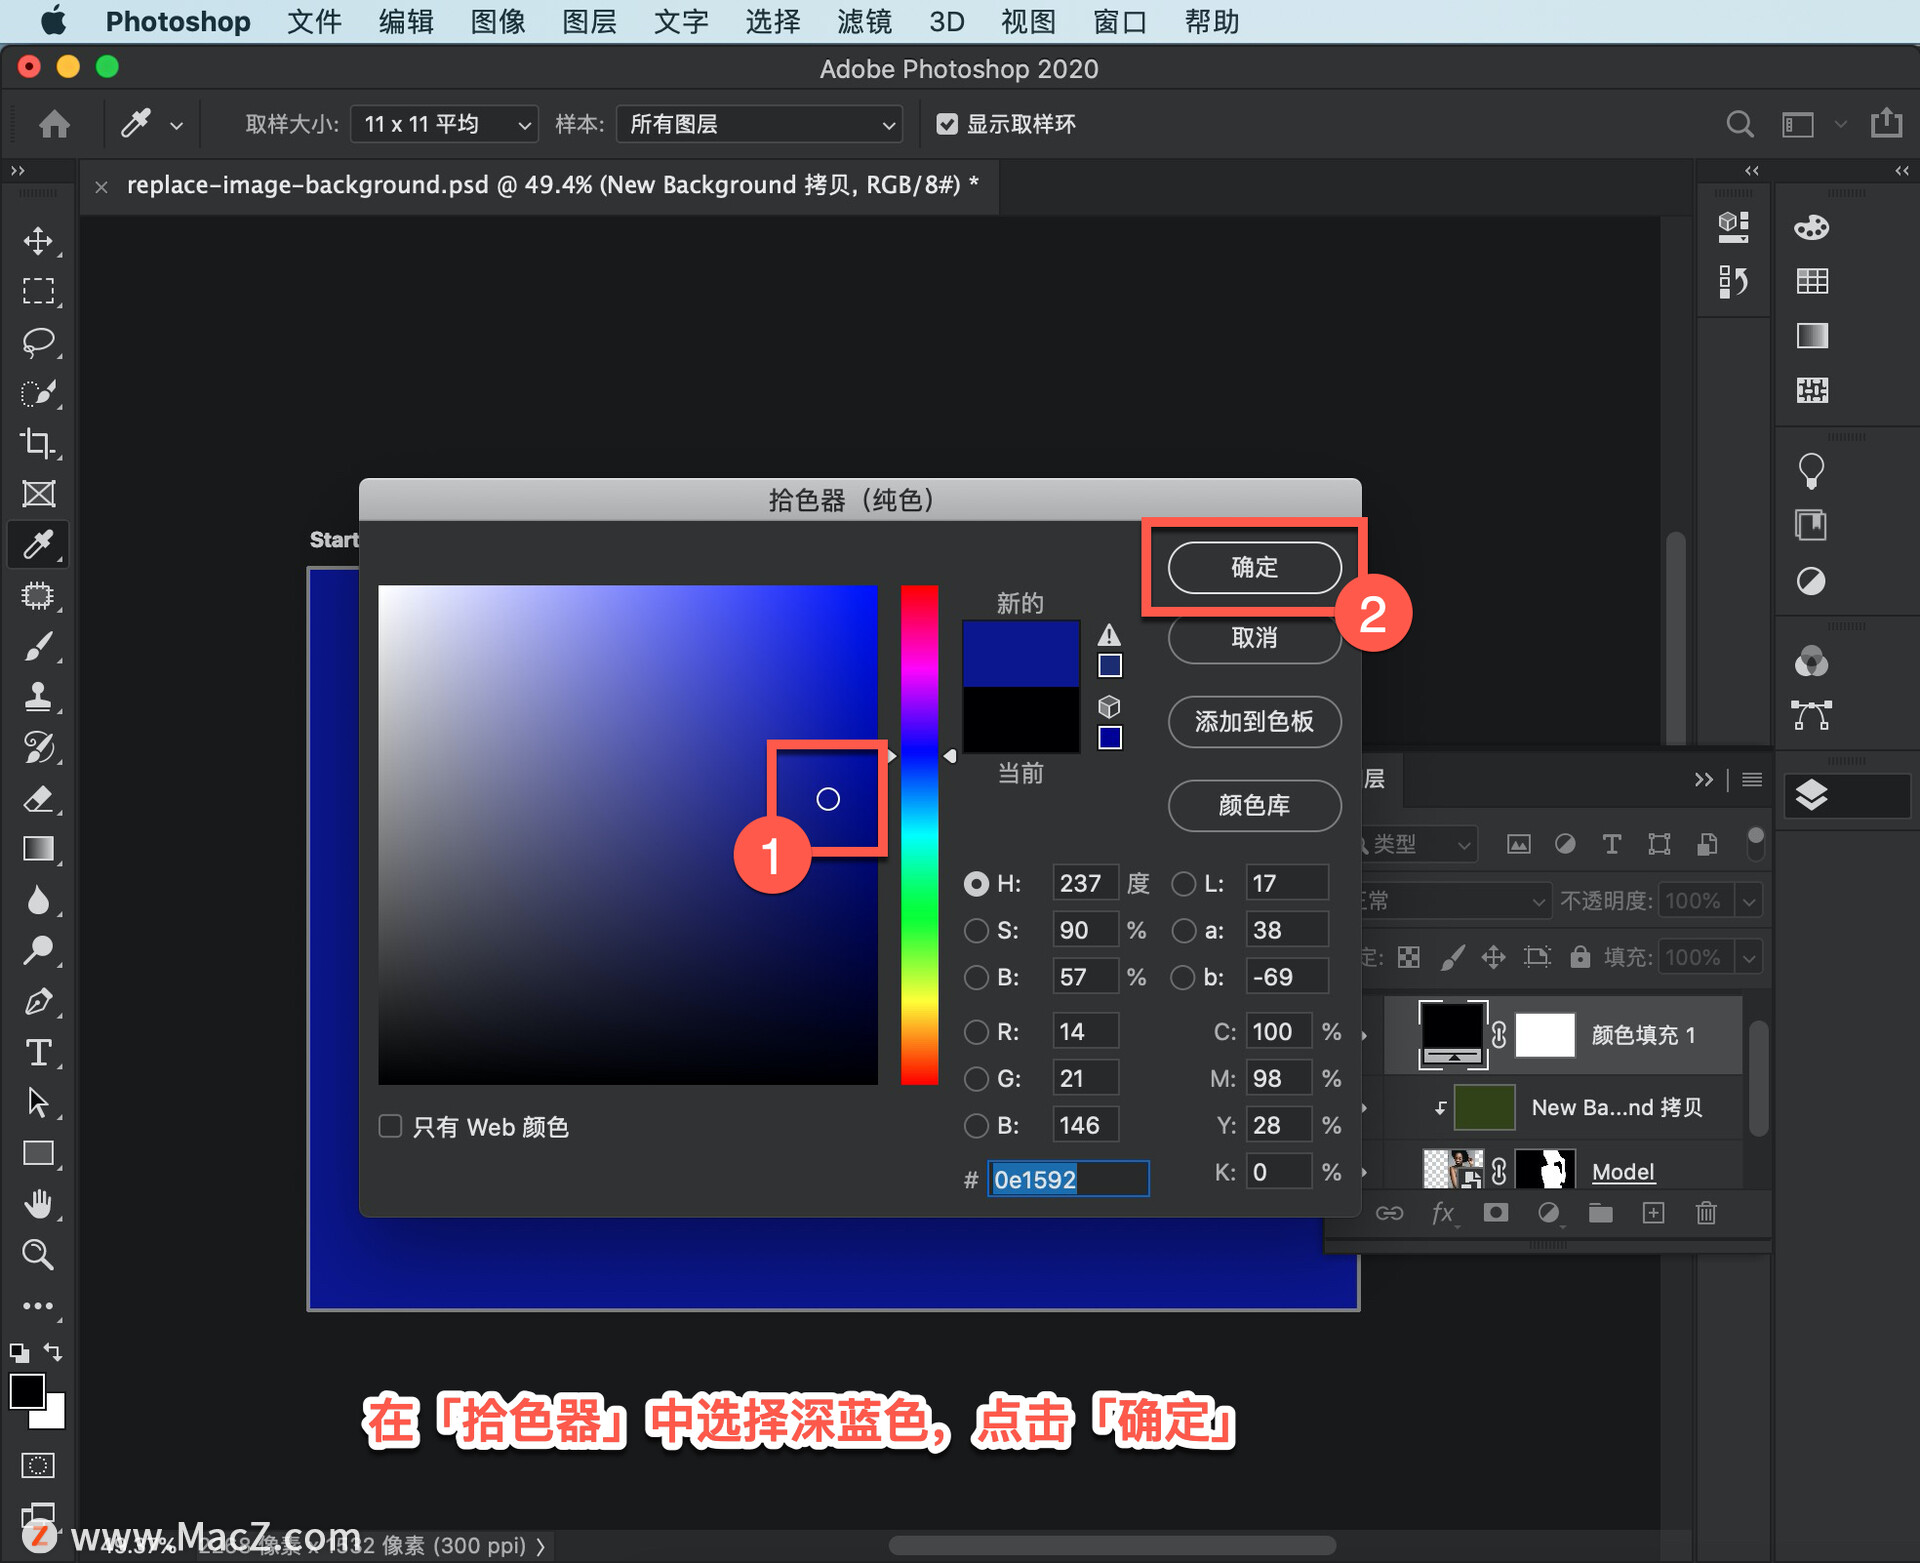Toggle the 显示取样环 checkbox

coord(946,124)
